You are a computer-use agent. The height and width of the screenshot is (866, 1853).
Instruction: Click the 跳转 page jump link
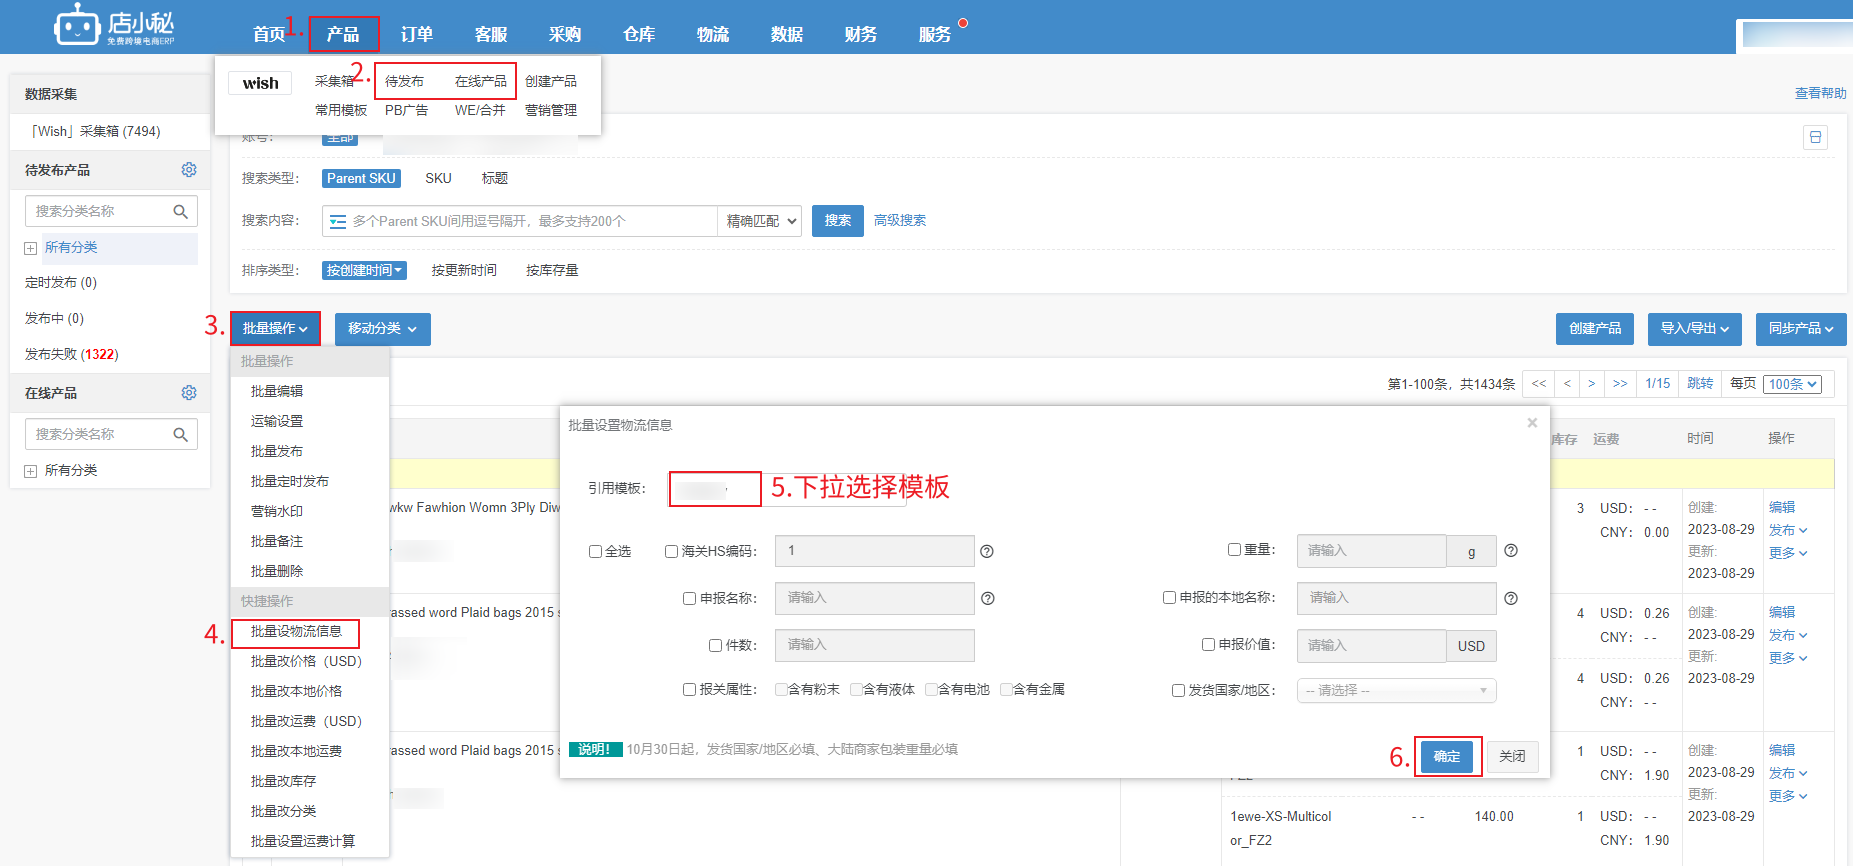click(x=1700, y=384)
